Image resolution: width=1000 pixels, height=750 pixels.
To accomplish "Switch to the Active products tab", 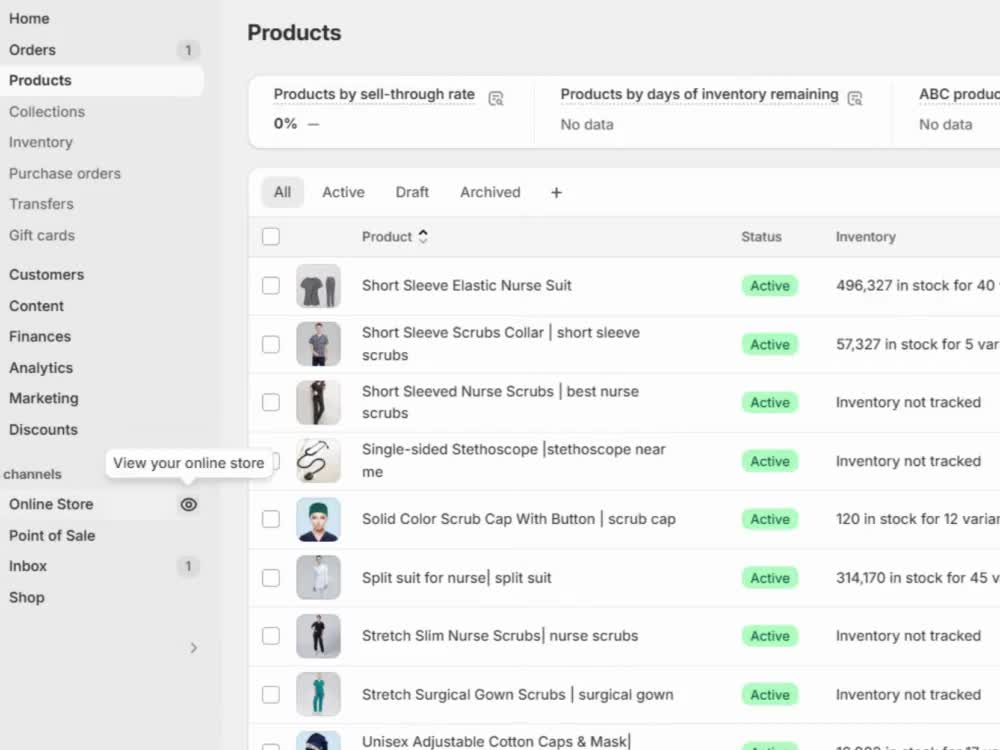I will [x=343, y=193].
